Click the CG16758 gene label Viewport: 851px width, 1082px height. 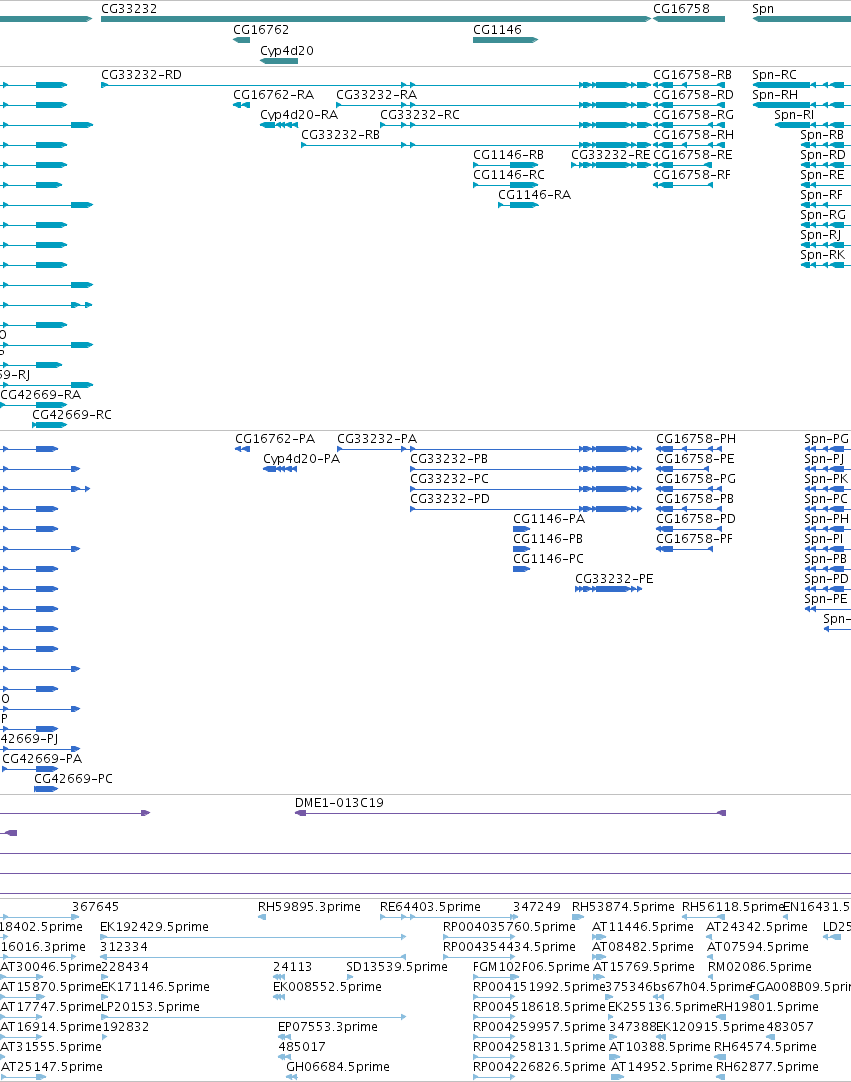(681, 9)
